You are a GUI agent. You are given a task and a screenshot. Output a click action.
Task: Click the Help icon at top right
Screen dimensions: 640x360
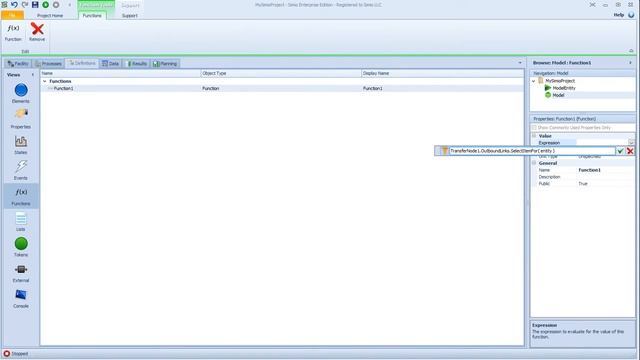pyautogui.click(x=631, y=15)
